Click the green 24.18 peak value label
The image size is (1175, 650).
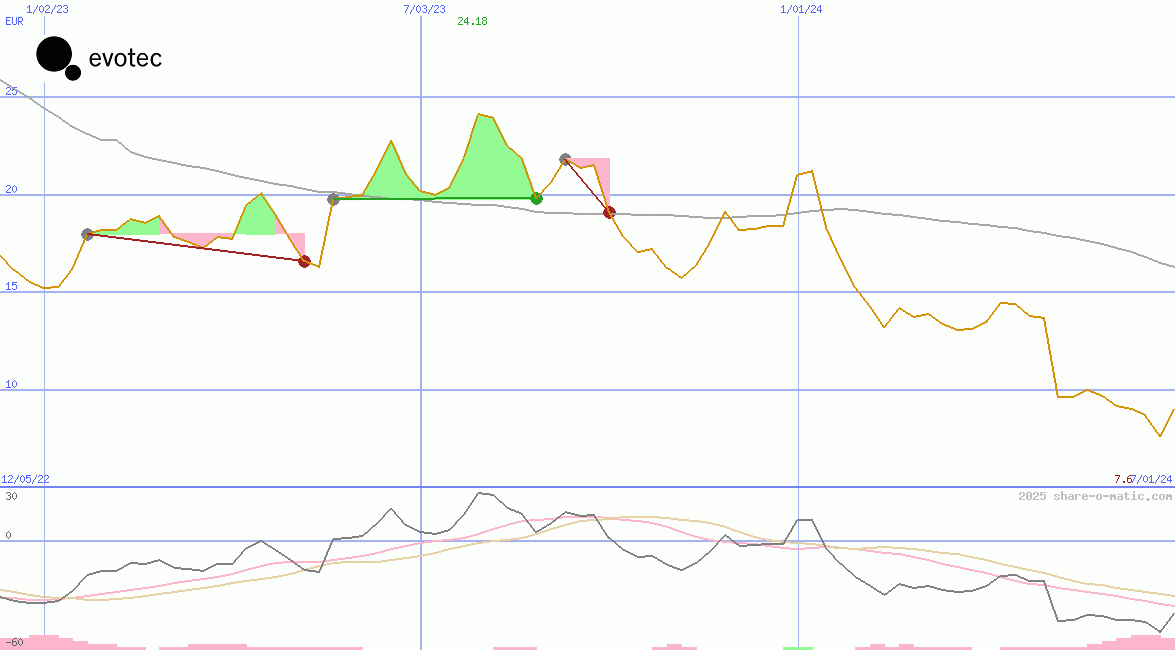point(472,21)
